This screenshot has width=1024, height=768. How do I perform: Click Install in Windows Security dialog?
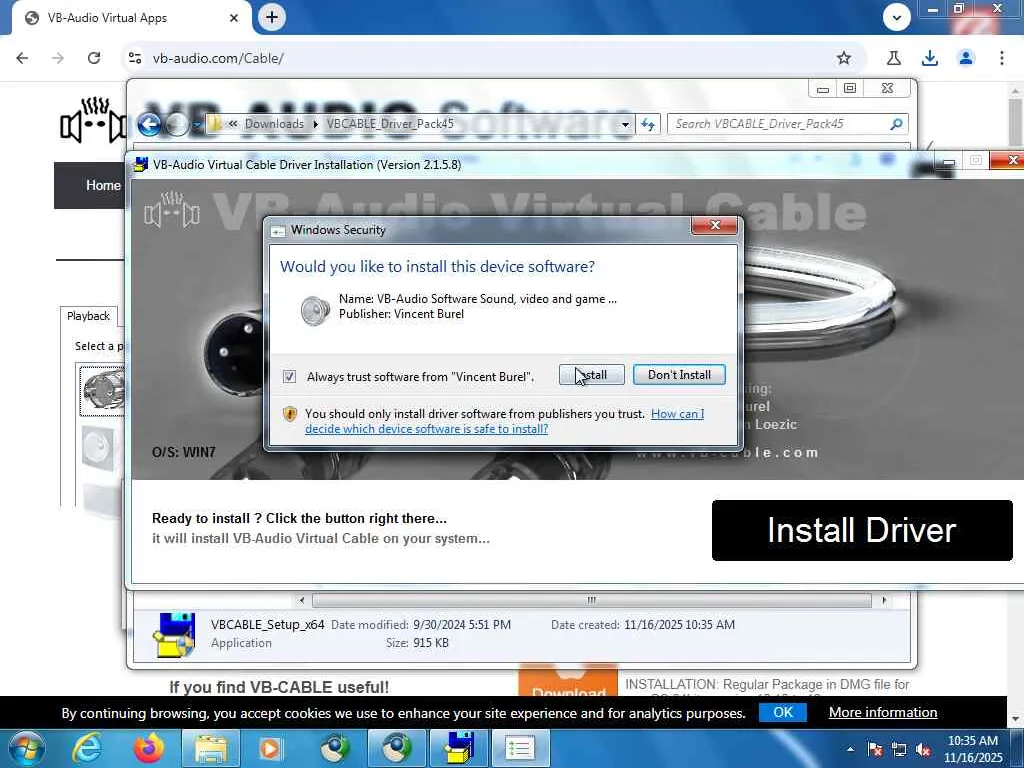[592, 375]
